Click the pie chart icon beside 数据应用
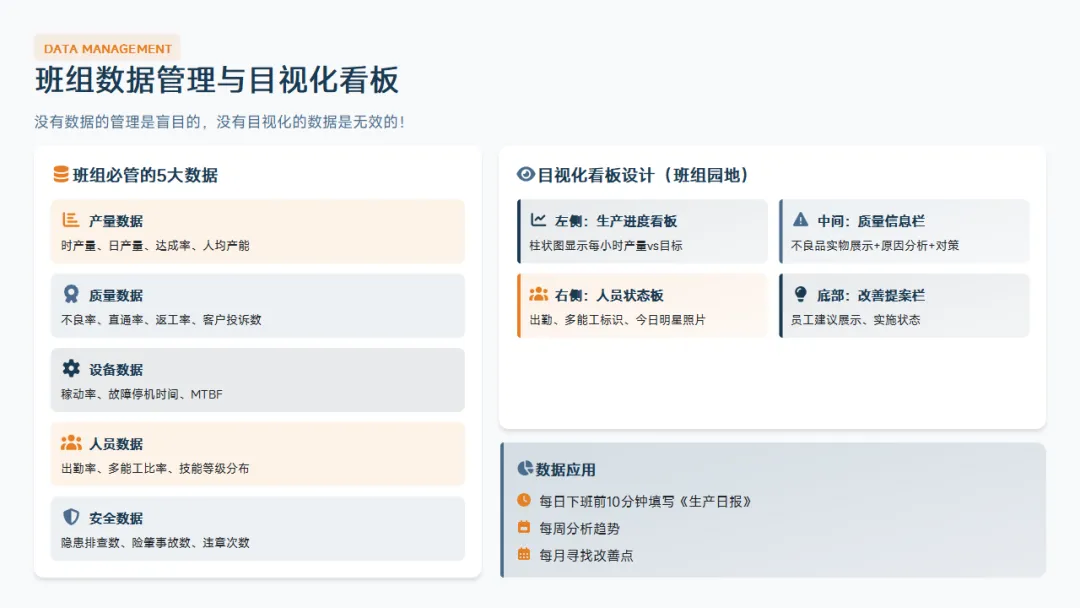 (x=525, y=469)
